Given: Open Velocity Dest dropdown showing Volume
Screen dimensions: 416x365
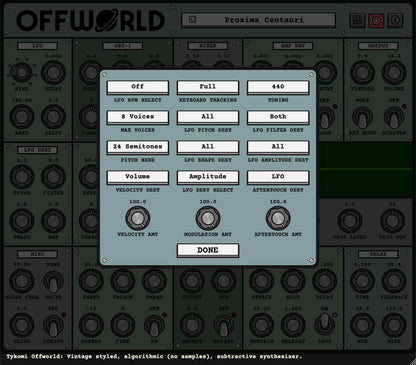Looking at the screenshot, I should pos(138,177).
